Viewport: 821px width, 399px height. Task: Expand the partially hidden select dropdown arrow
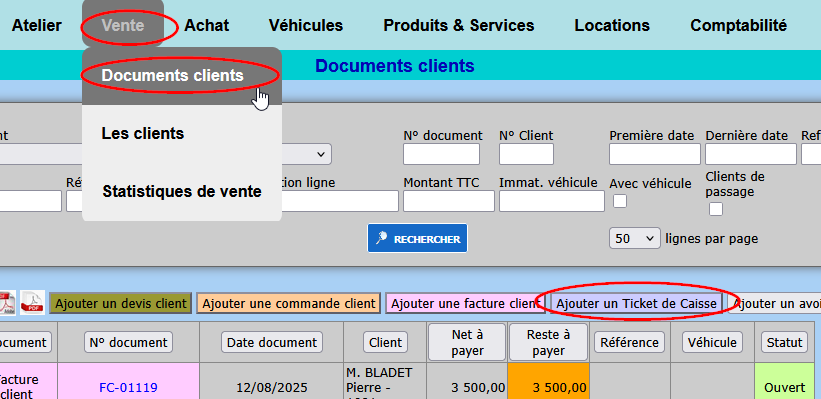320,154
